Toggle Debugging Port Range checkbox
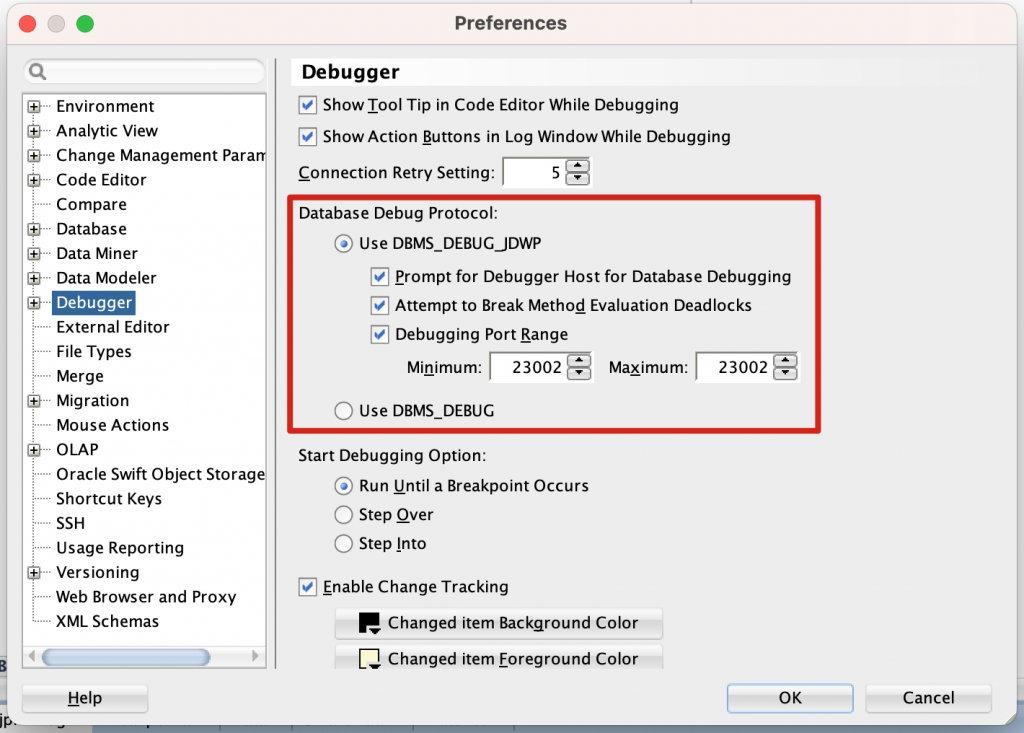Image resolution: width=1024 pixels, height=733 pixels. tap(379, 334)
